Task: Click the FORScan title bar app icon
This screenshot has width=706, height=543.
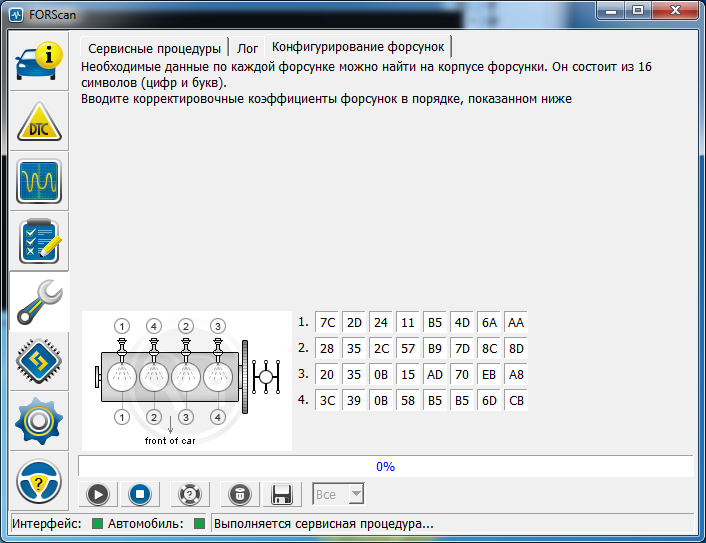Action: pos(16,15)
